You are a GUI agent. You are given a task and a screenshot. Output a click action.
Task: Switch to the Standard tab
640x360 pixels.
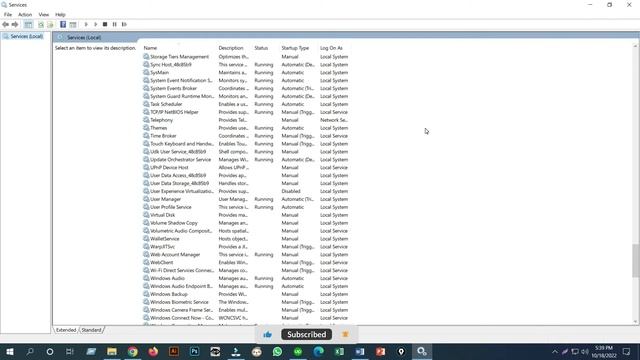coord(91,330)
